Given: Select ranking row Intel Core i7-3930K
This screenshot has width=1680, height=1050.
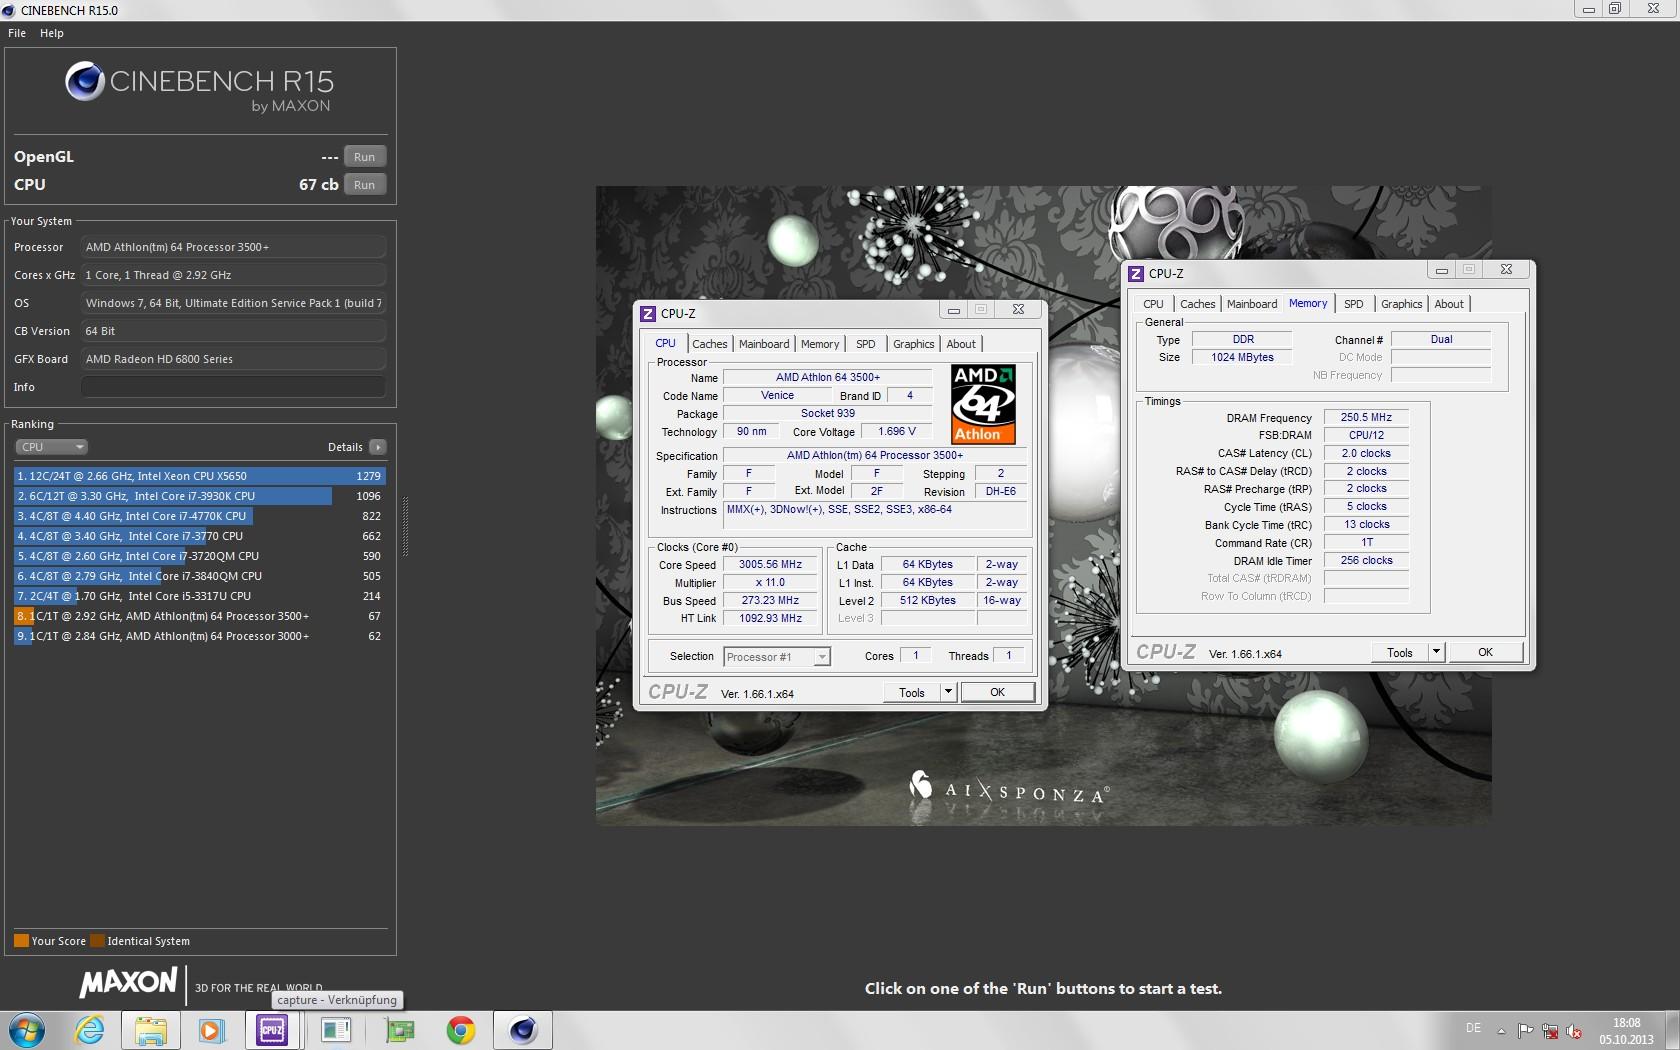Looking at the screenshot, I should click(200, 496).
